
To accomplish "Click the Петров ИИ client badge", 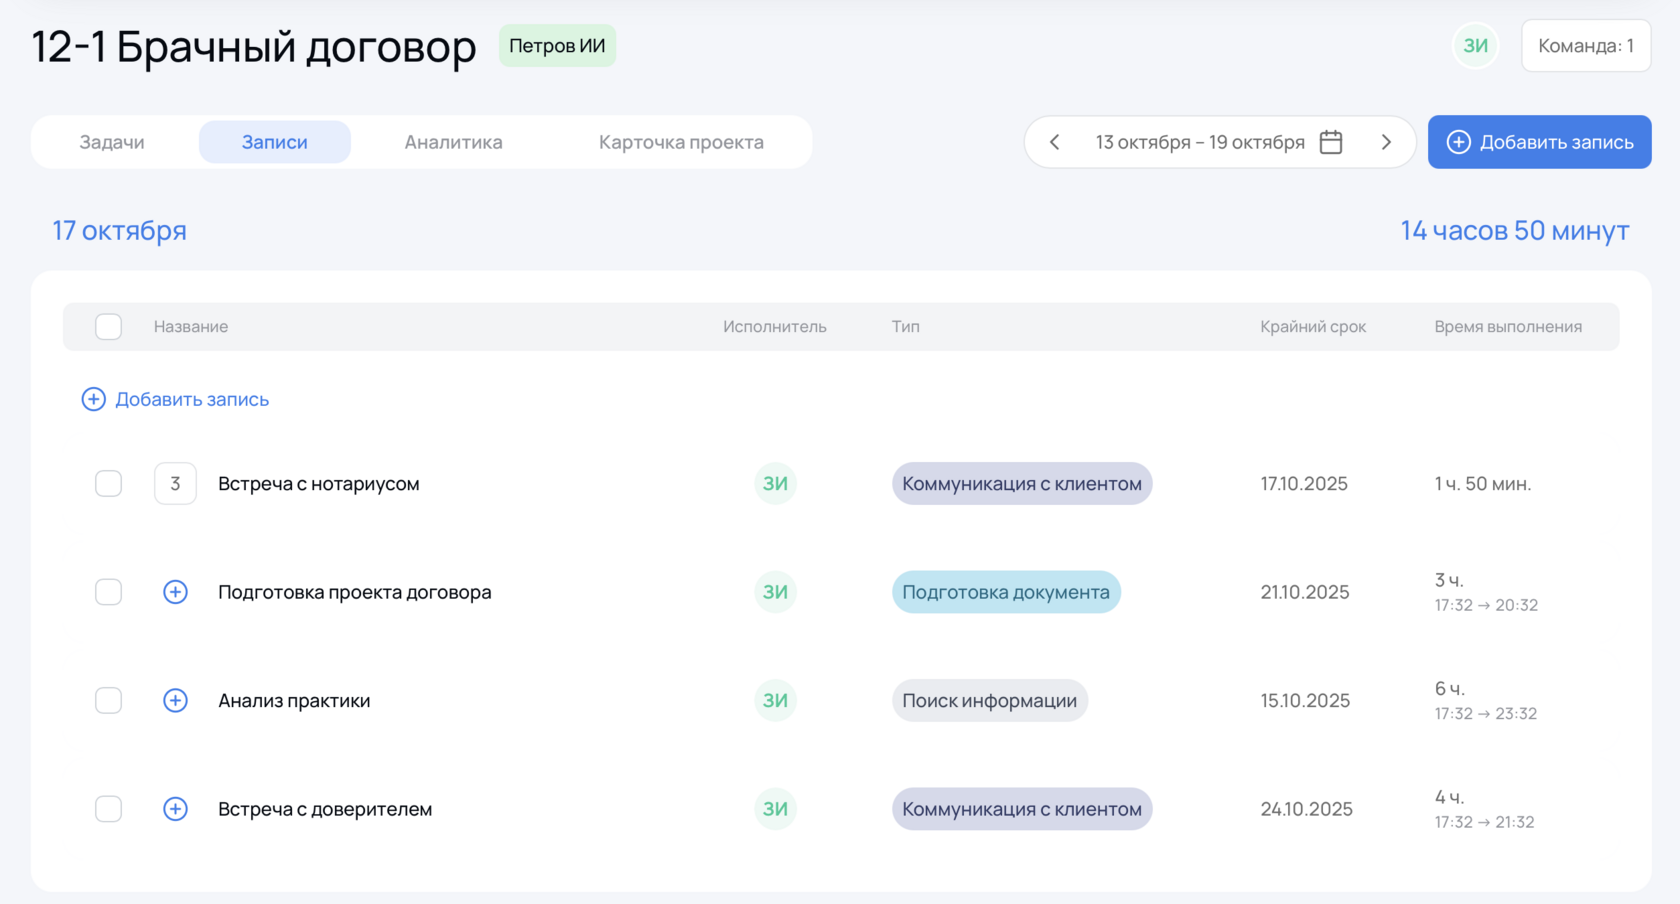I will click(557, 46).
